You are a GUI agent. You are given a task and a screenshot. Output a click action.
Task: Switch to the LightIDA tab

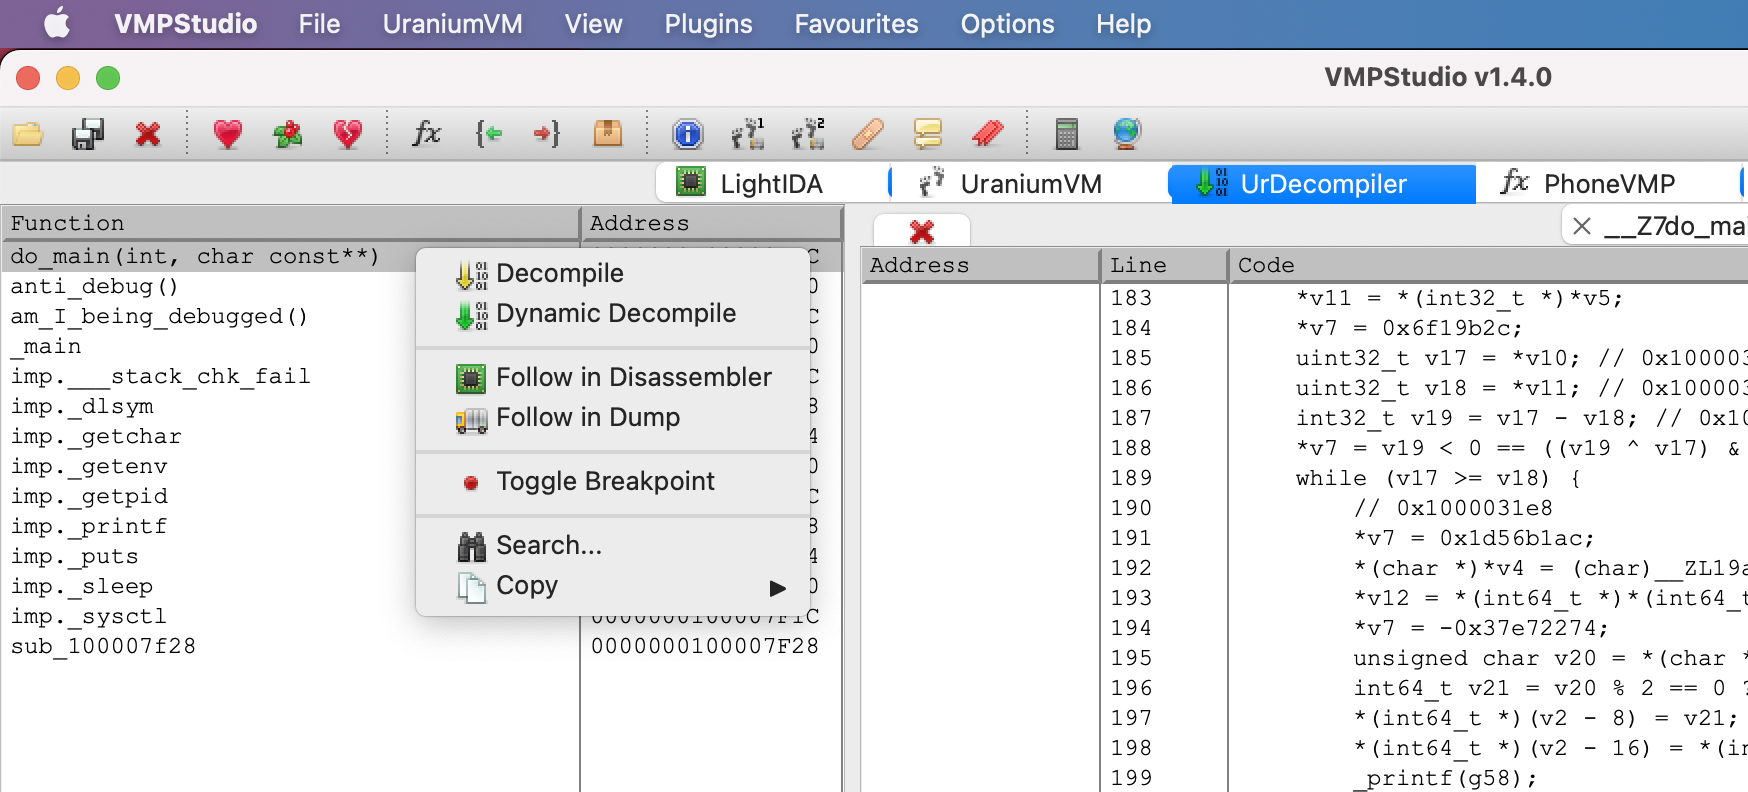772,183
